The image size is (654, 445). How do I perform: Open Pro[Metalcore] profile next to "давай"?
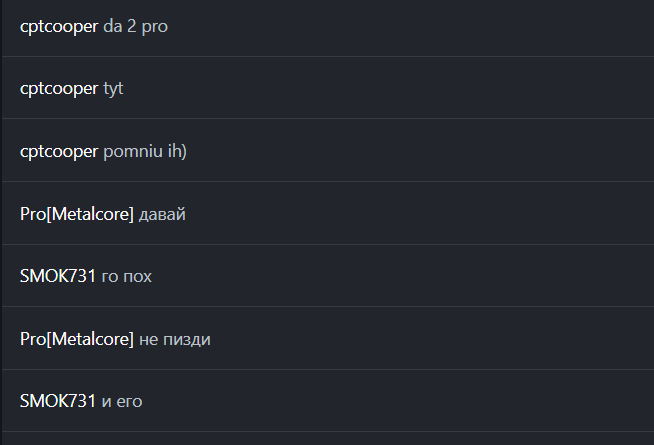(76, 215)
